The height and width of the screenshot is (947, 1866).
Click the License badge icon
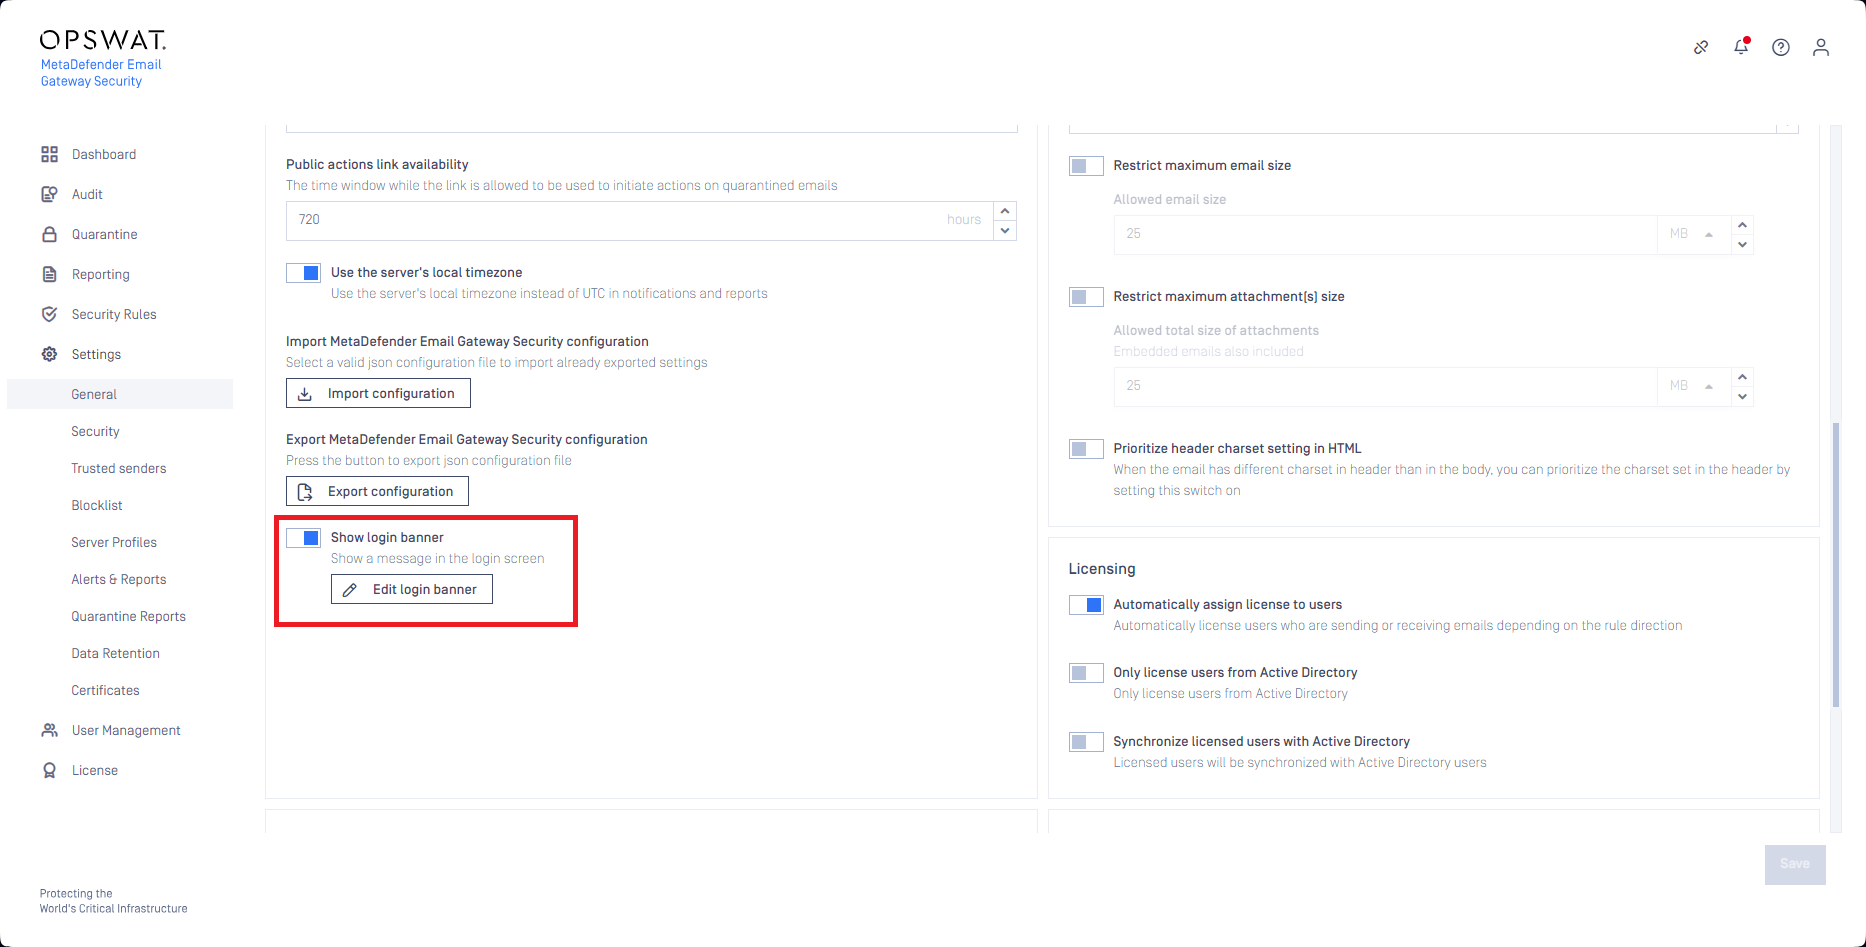pyautogui.click(x=49, y=770)
